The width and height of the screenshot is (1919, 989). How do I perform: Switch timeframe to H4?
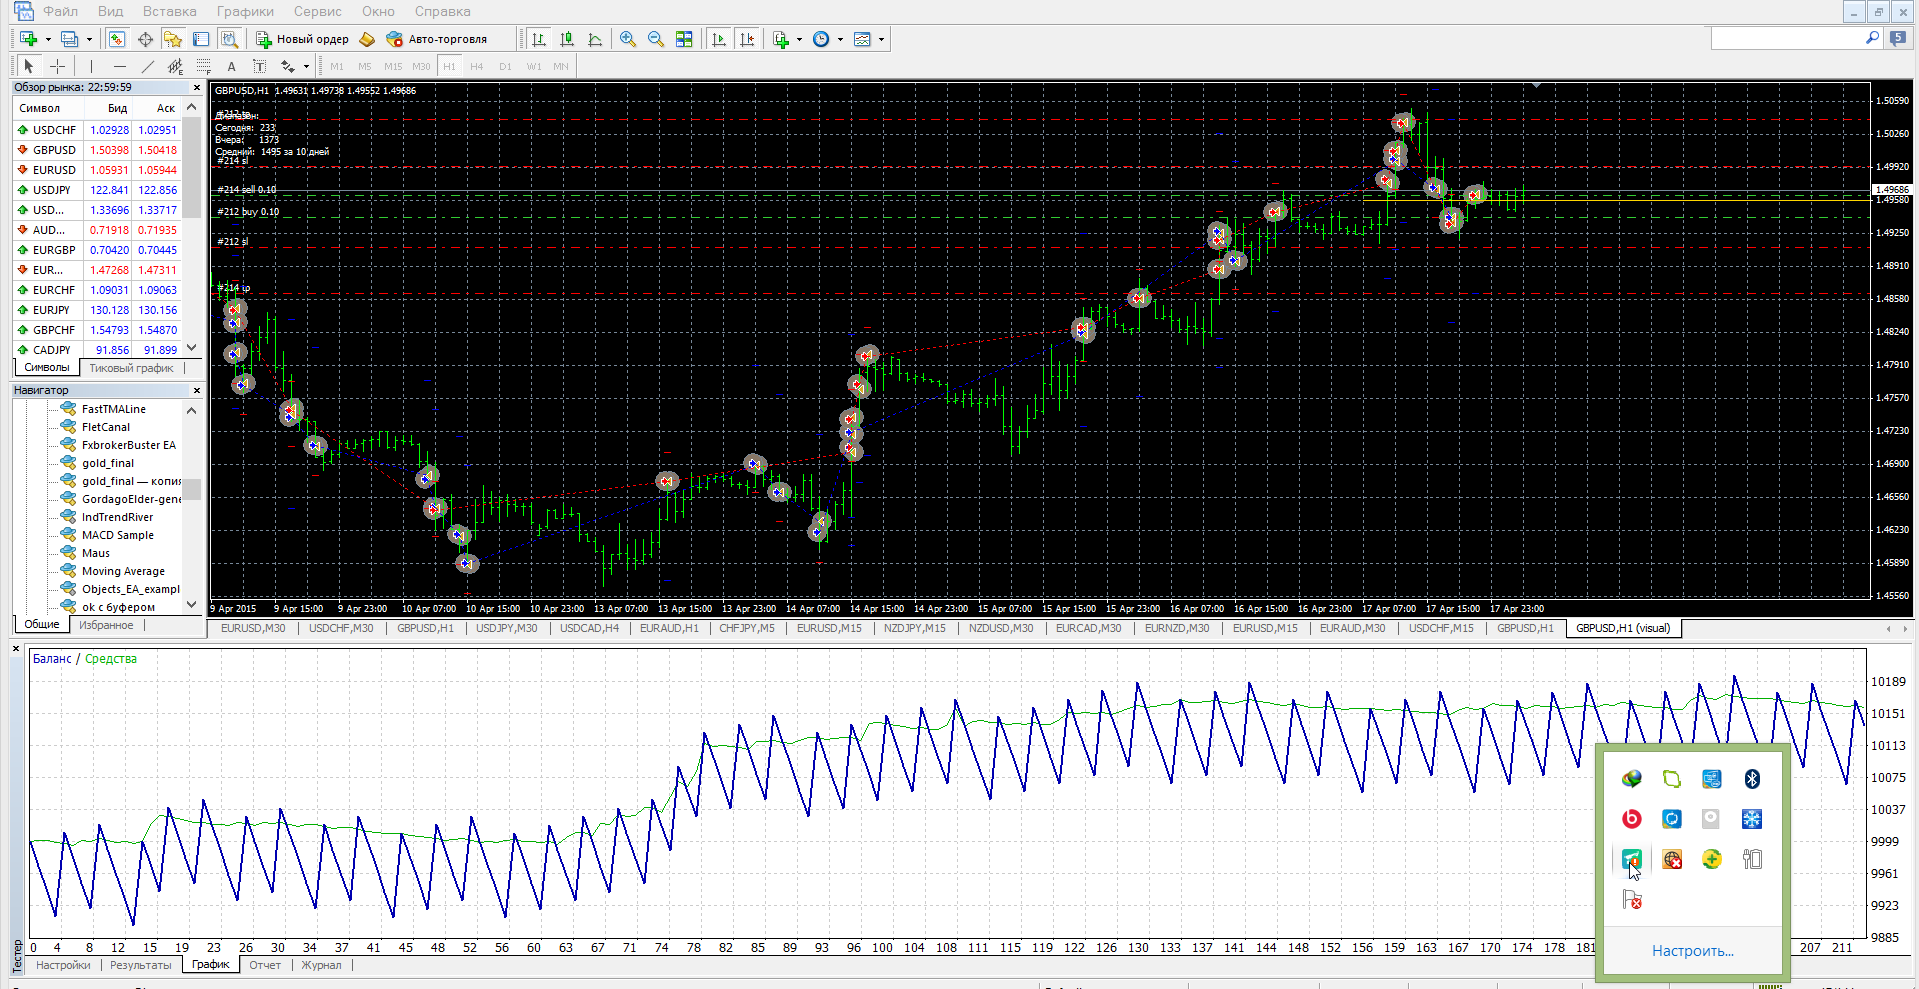pyautogui.click(x=477, y=67)
